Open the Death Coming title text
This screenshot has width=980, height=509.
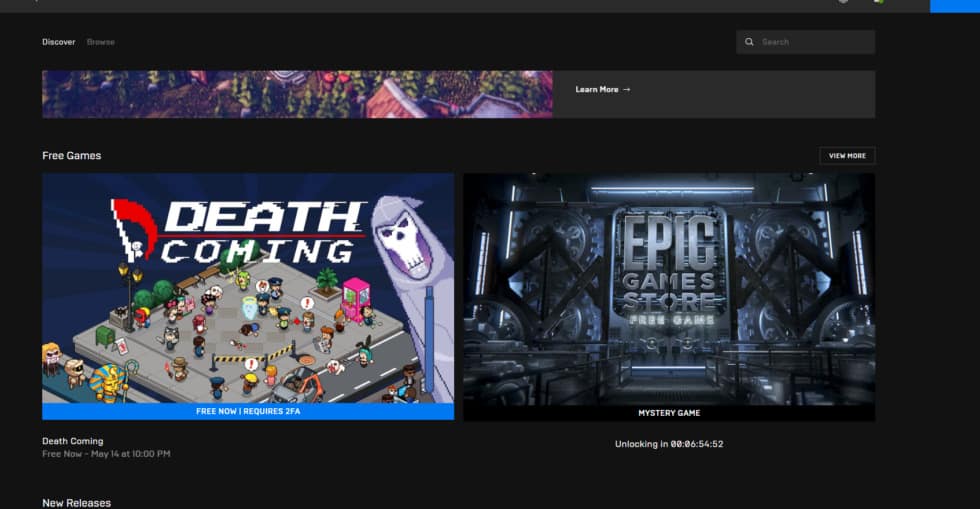coord(72,441)
